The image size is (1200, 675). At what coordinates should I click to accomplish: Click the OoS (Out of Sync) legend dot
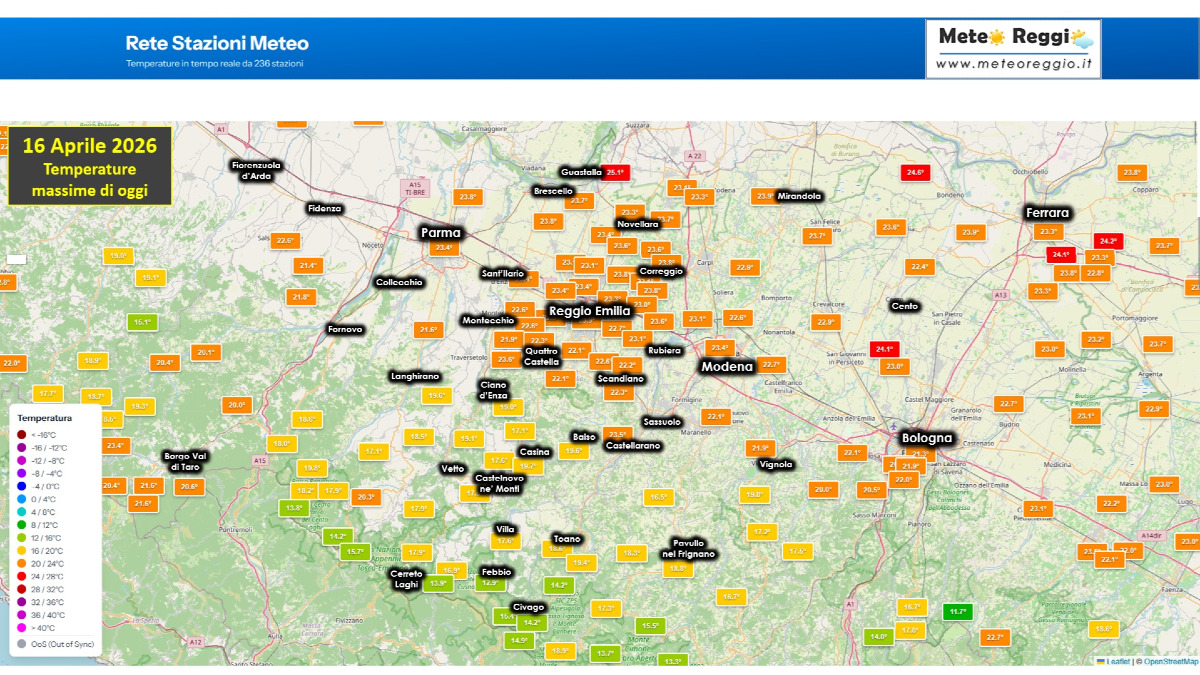[21, 644]
